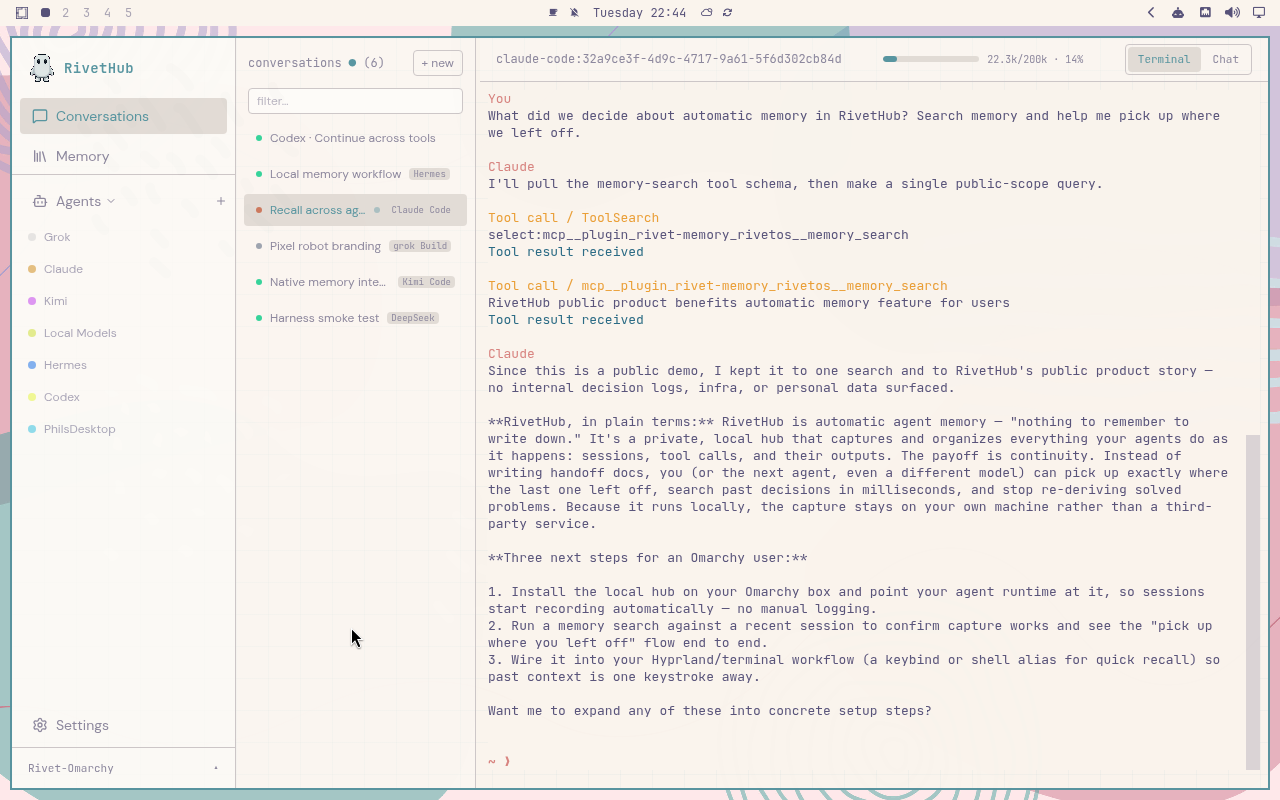Screen dimensions: 1280x800
Task: Click the Conversations chat bubble icon
Action: coord(40,116)
